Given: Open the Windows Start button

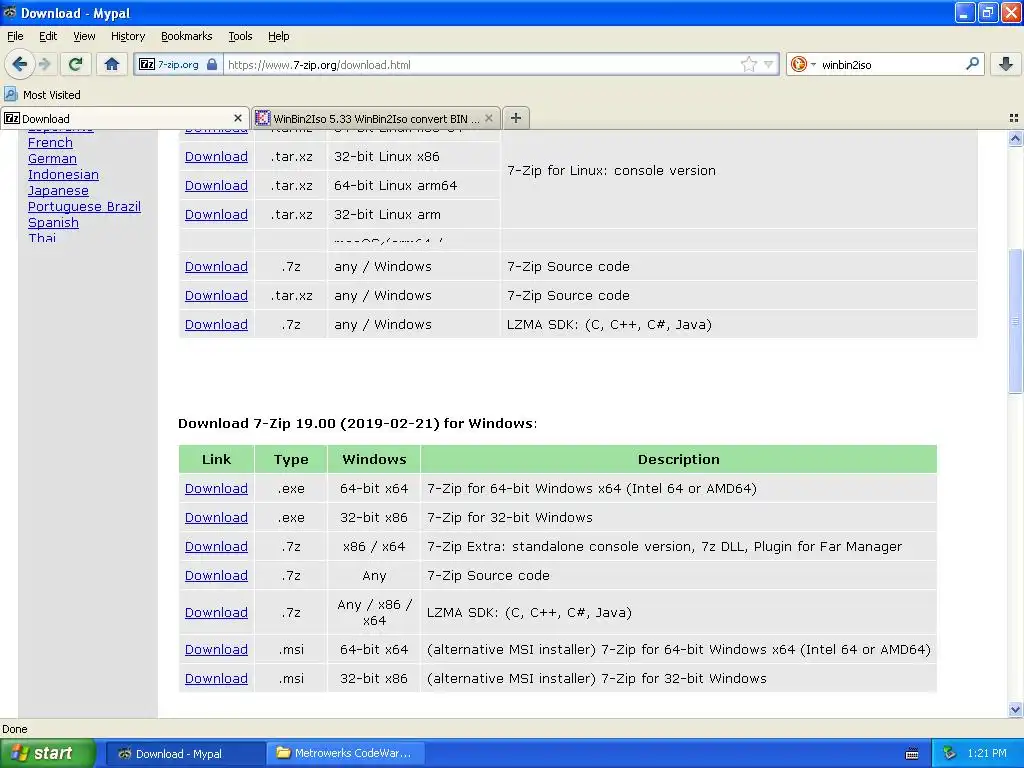Looking at the screenshot, I should [x=46, y=753].
